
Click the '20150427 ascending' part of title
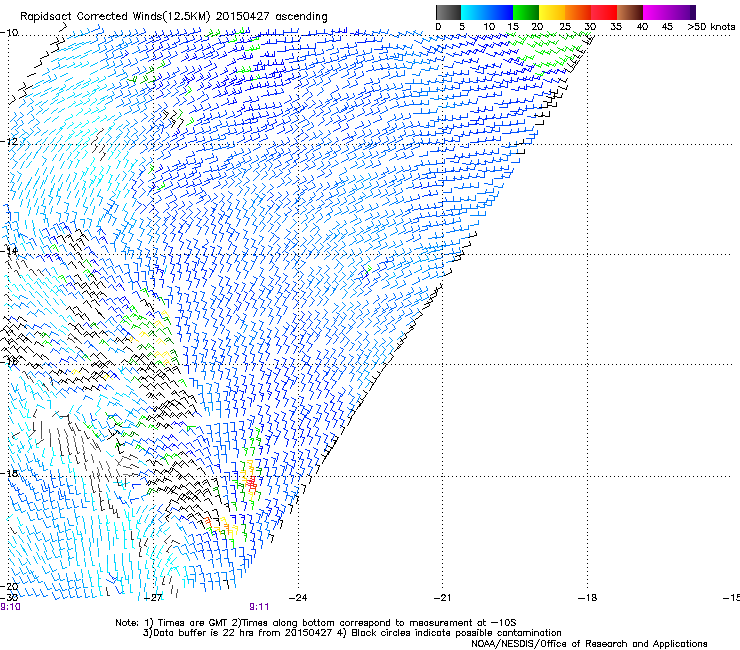(272, 16)
